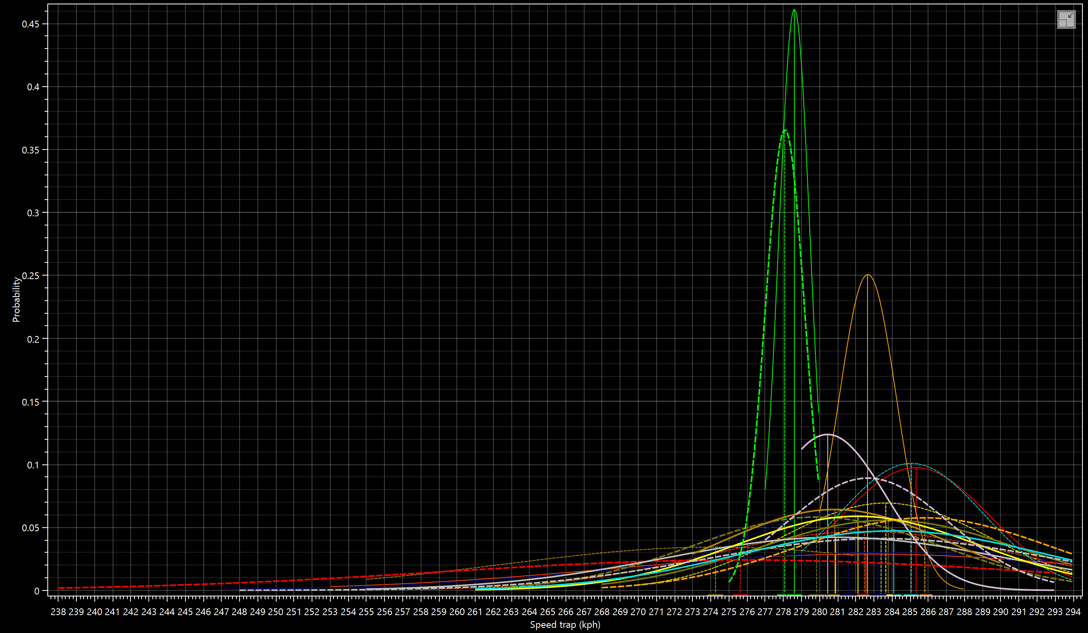Click the 285 label on the speed axis
This screenshot has height=633, width=1088.
(x=910, y=611)
